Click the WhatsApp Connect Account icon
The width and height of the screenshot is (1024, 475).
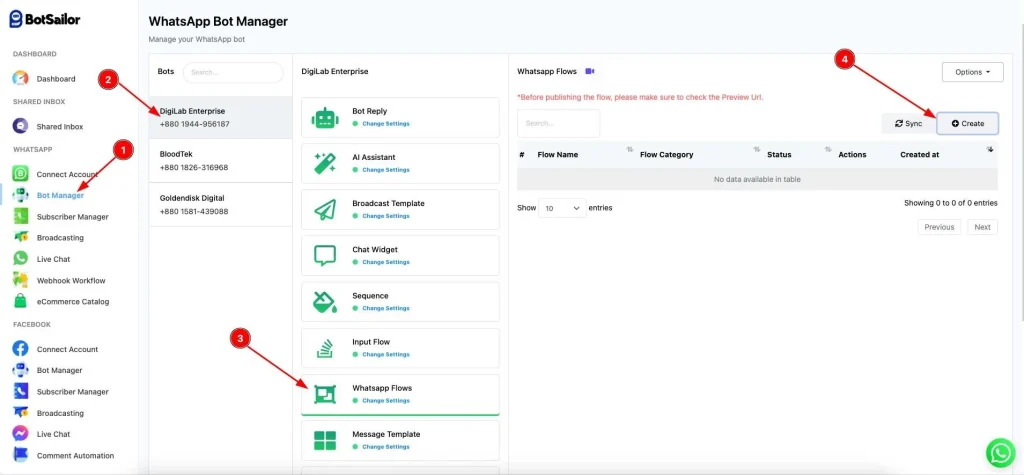(x=20, y=174)
